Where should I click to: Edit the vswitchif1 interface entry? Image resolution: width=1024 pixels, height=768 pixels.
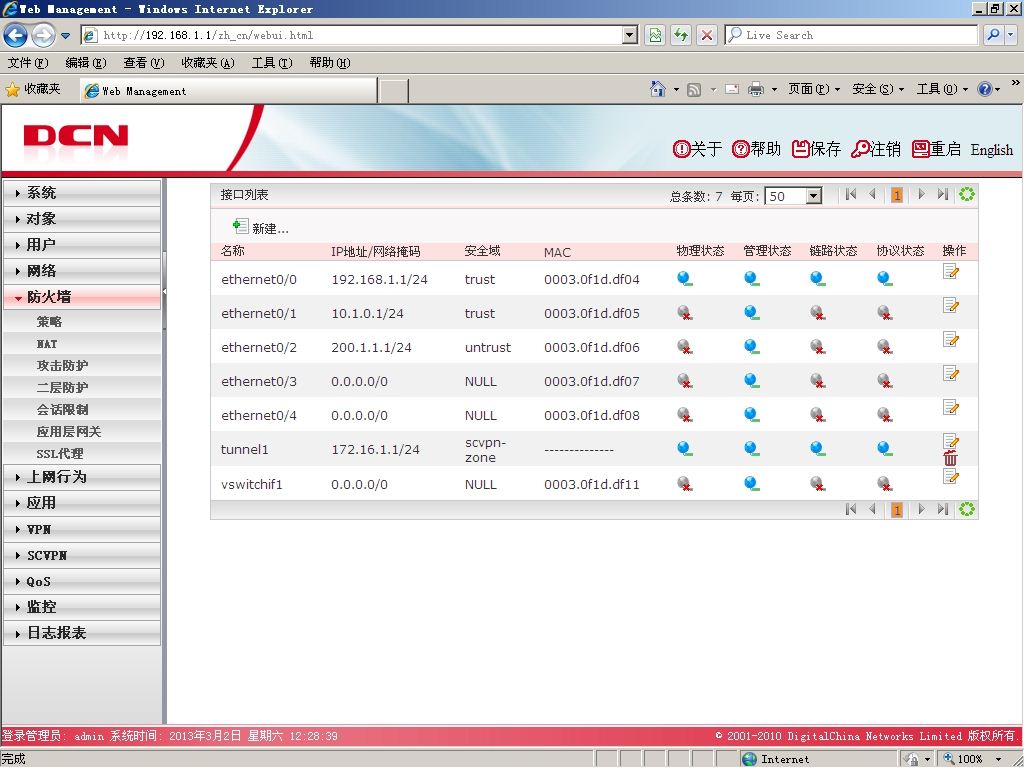pos(951,476)
